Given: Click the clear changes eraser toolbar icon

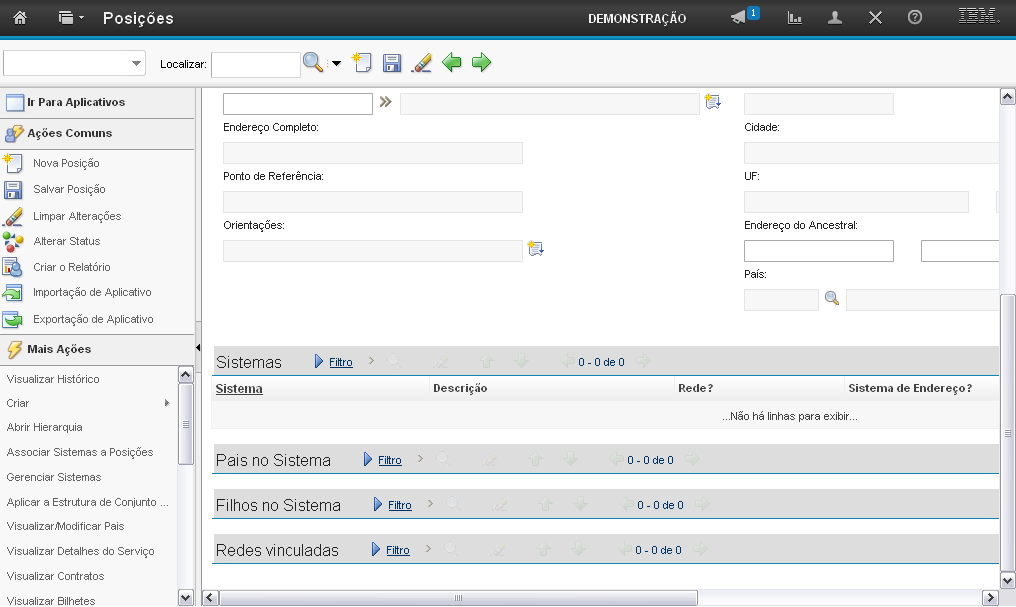Looking at the screenshot, I should tap(422, 63).
